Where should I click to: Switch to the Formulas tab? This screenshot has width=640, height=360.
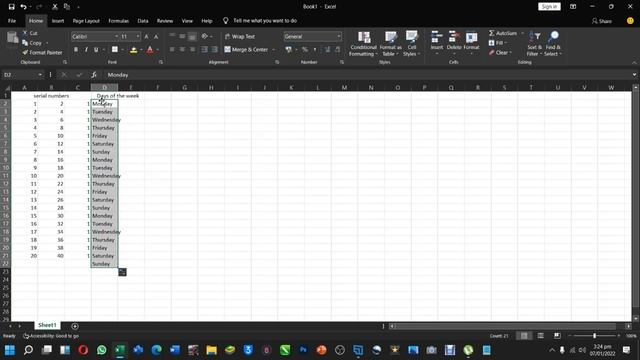pyautogui.click(x=118, y=21)
